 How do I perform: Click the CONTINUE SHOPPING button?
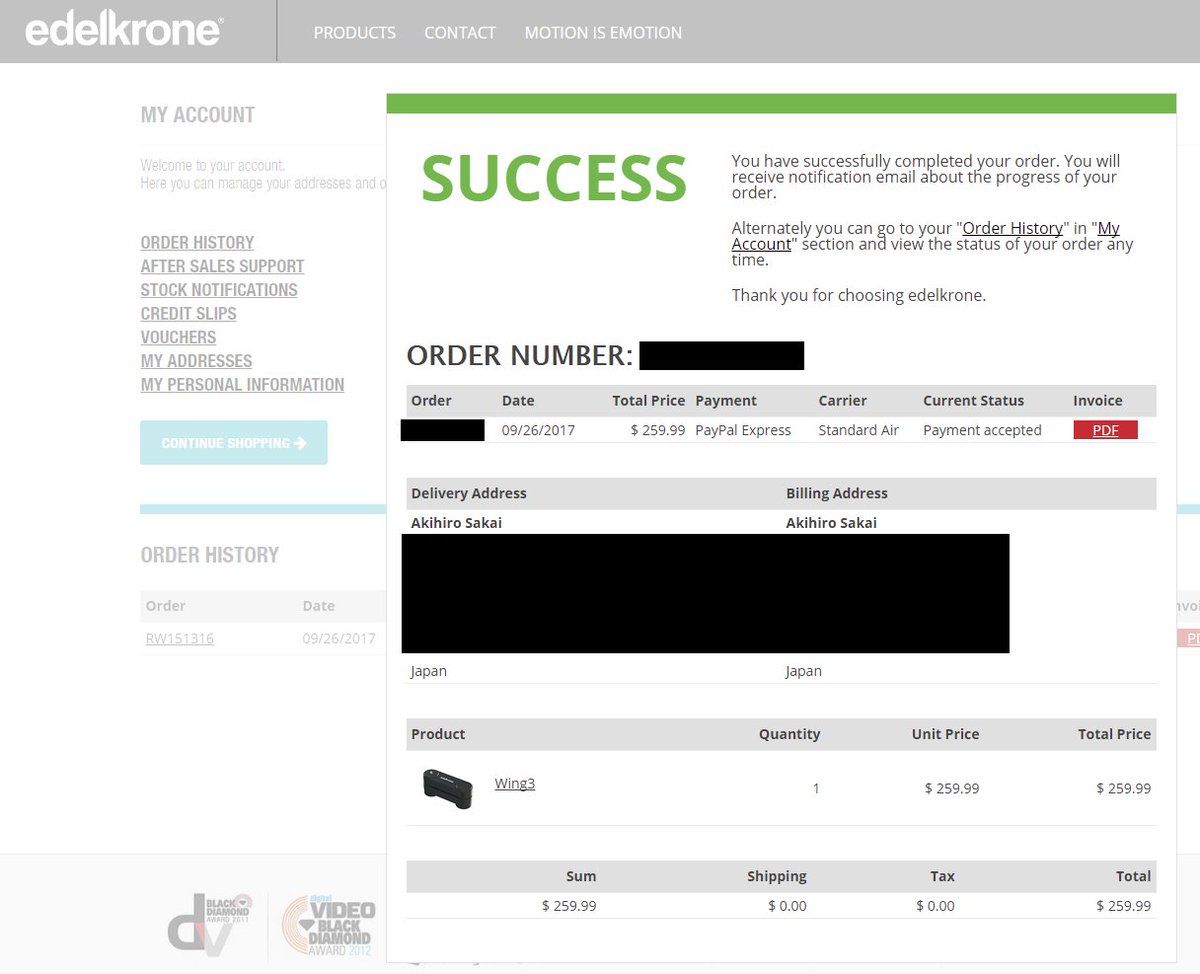point(234,443)
